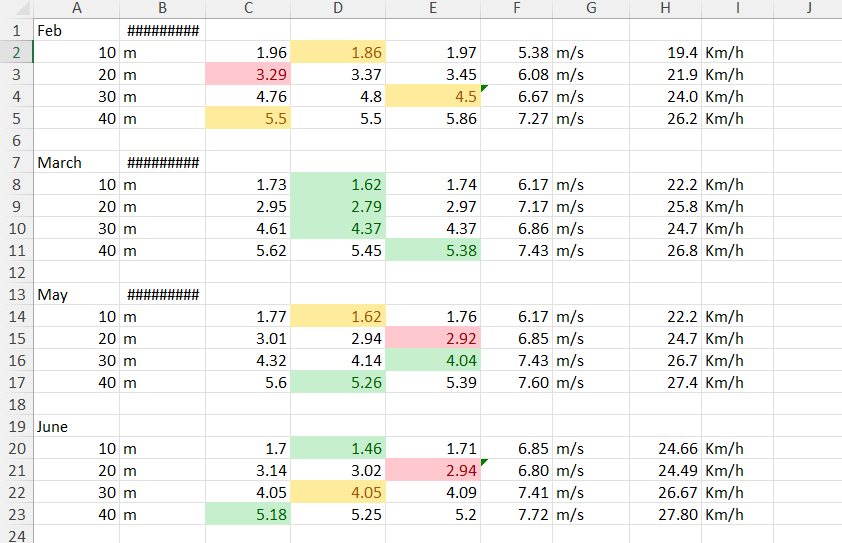Click the cell labeled May
The width and height of the screenshot is (842, 543).
(x=76, y=294)
